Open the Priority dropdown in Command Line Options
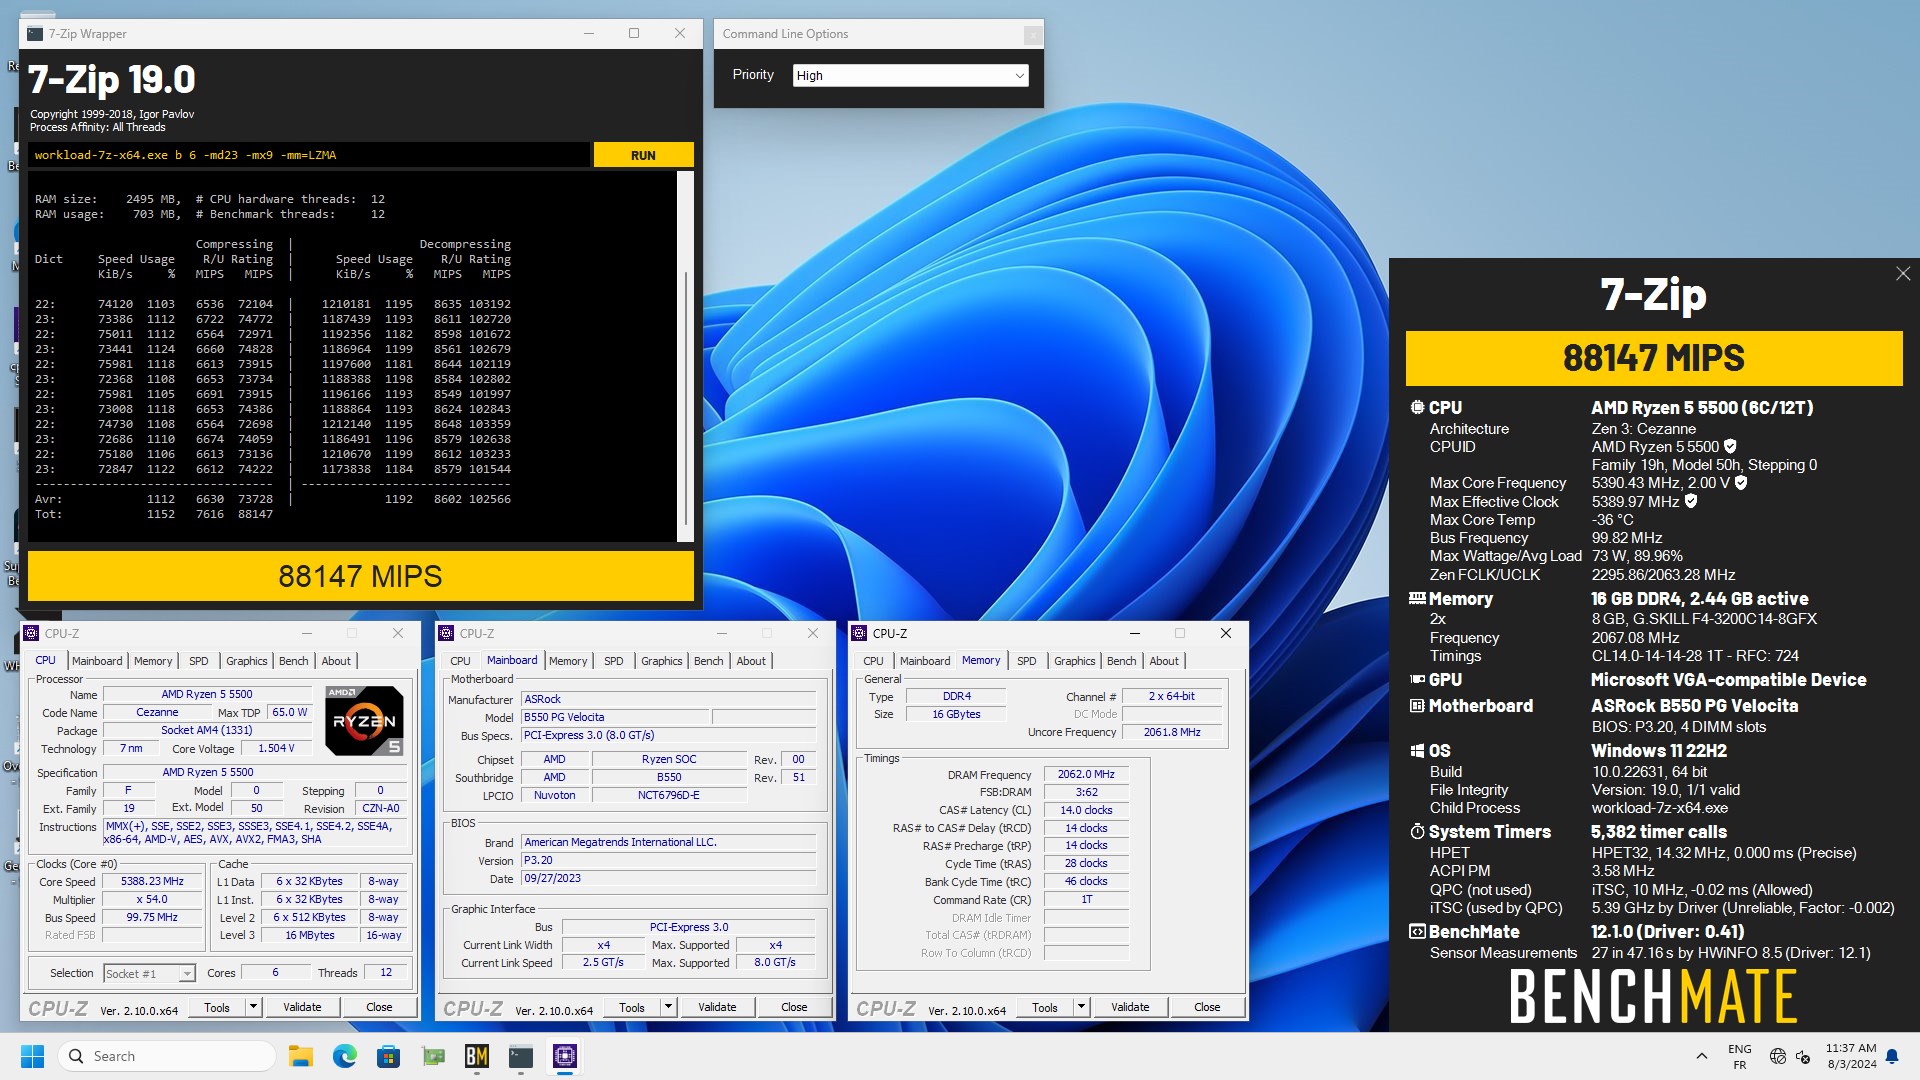 click(910, 75)
